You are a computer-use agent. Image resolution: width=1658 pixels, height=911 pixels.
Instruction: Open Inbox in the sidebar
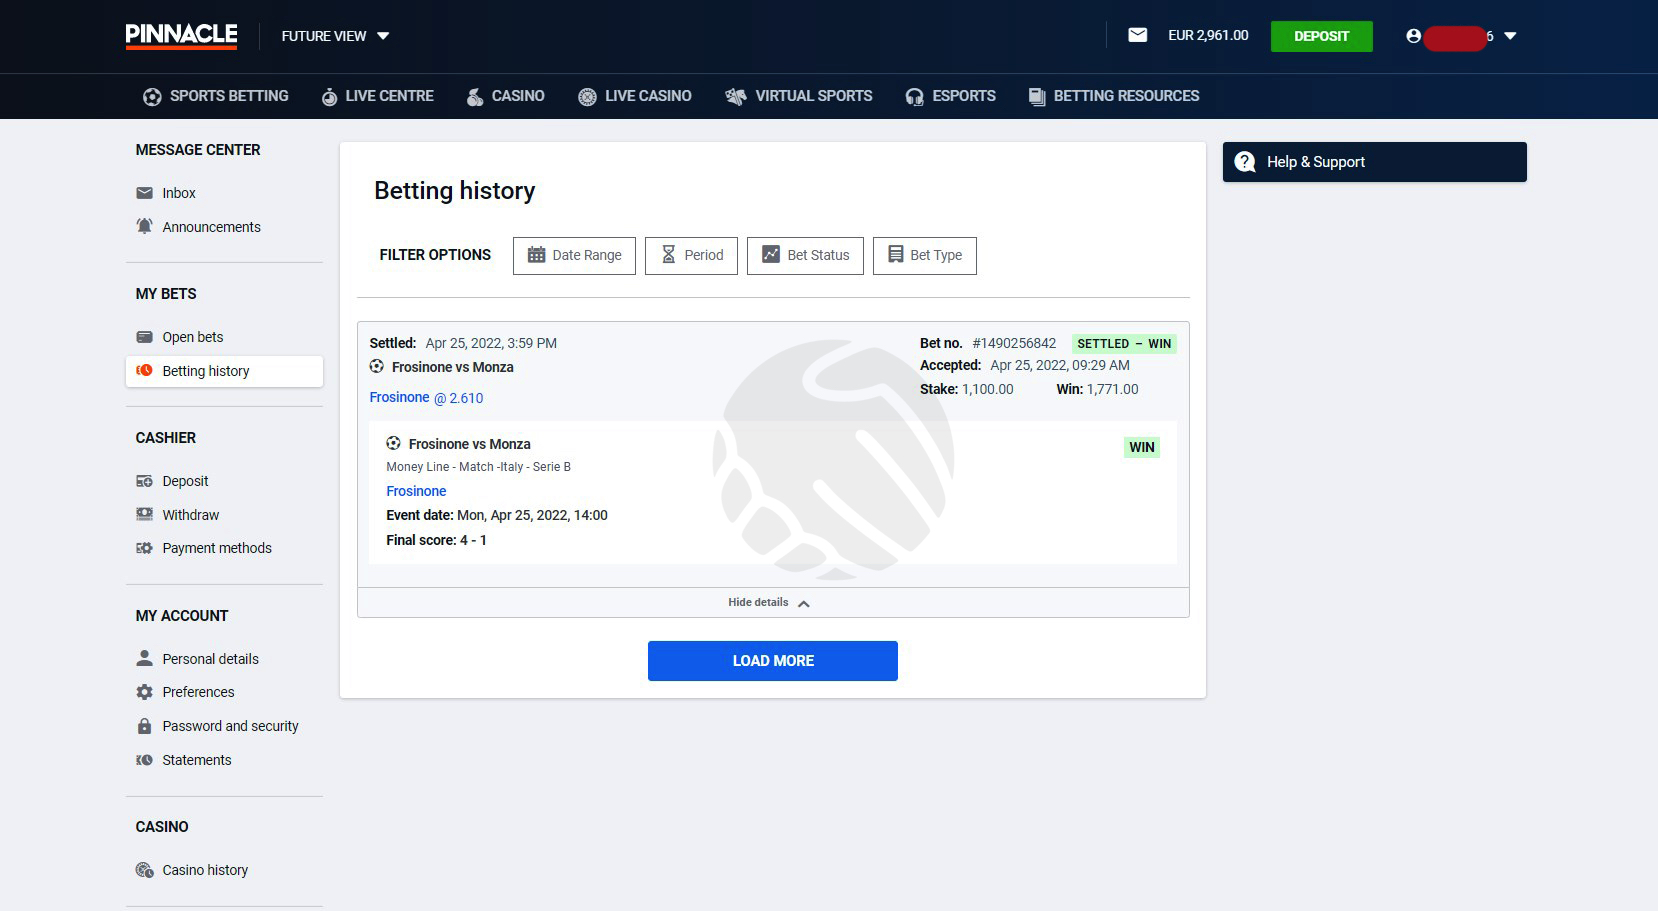(179, 193)
